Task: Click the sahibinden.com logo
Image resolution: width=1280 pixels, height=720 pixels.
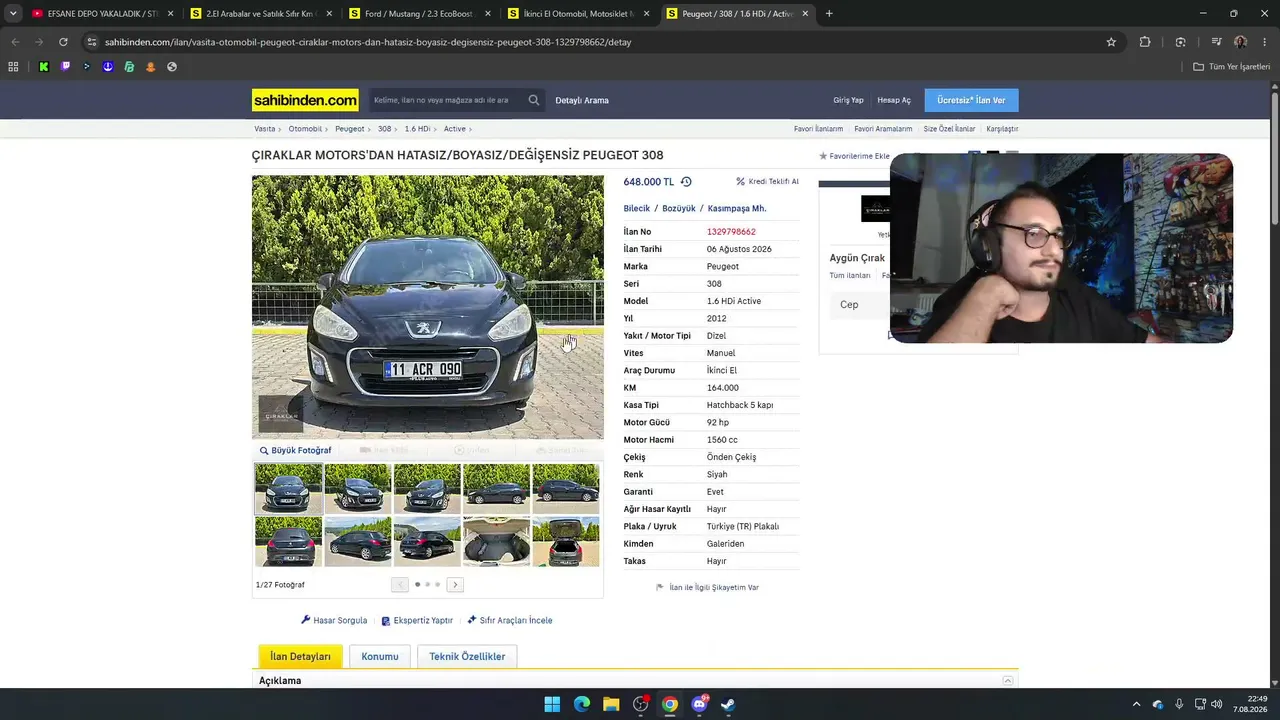Action: coord(305,100)
